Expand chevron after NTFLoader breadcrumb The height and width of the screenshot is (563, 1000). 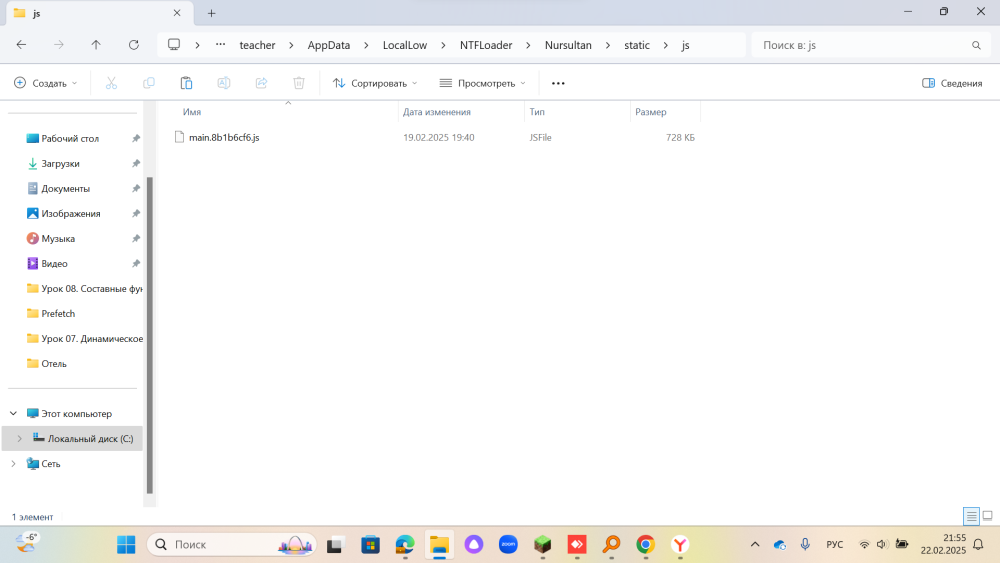point(529,45)
